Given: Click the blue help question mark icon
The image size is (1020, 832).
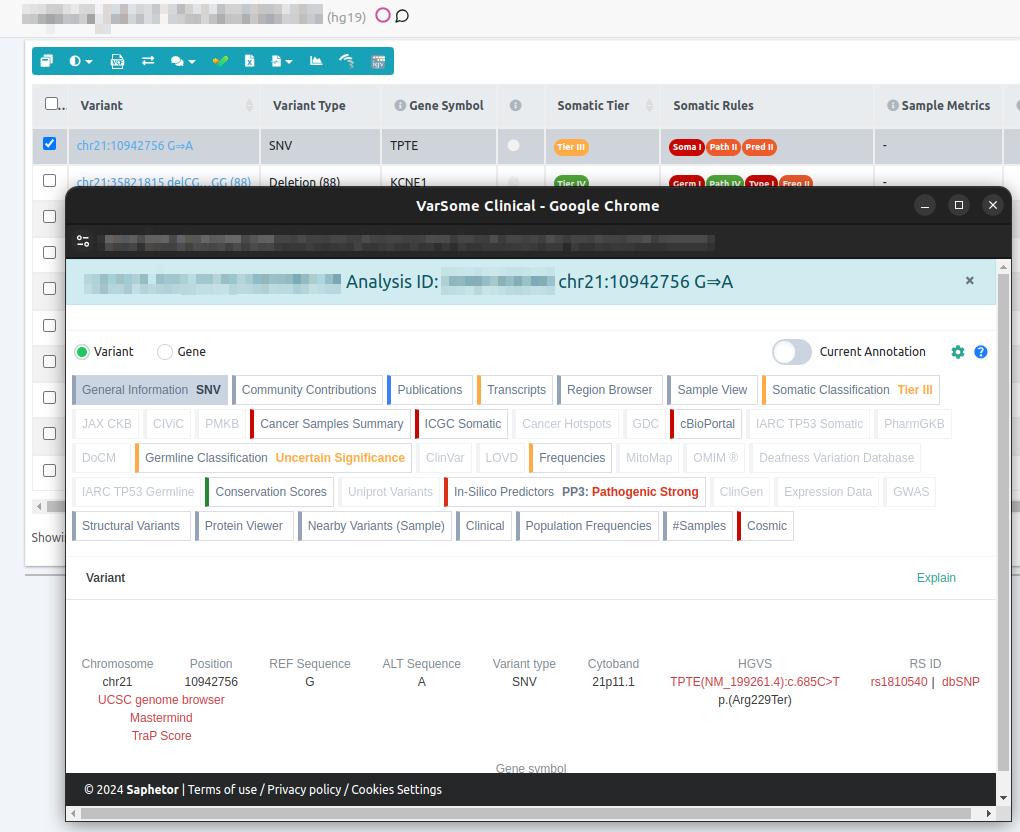Looking at the screenshot, I should pos(981,352).
